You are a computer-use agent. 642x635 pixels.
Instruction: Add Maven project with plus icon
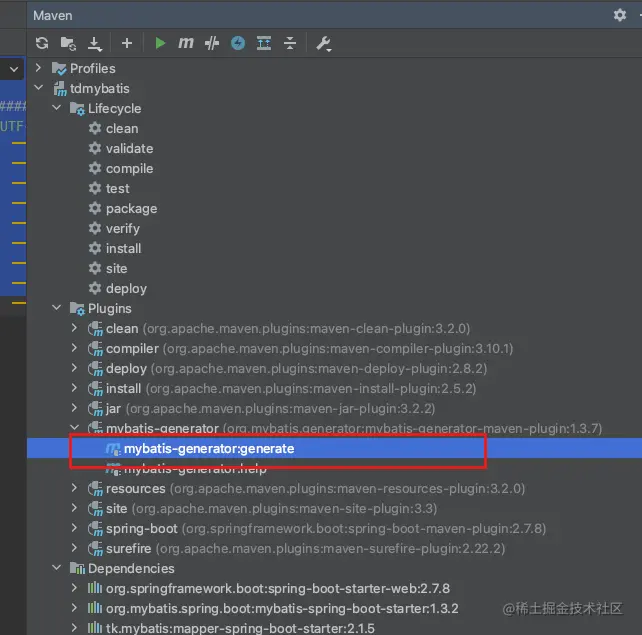pyautogui.click(x=127, y=43)
